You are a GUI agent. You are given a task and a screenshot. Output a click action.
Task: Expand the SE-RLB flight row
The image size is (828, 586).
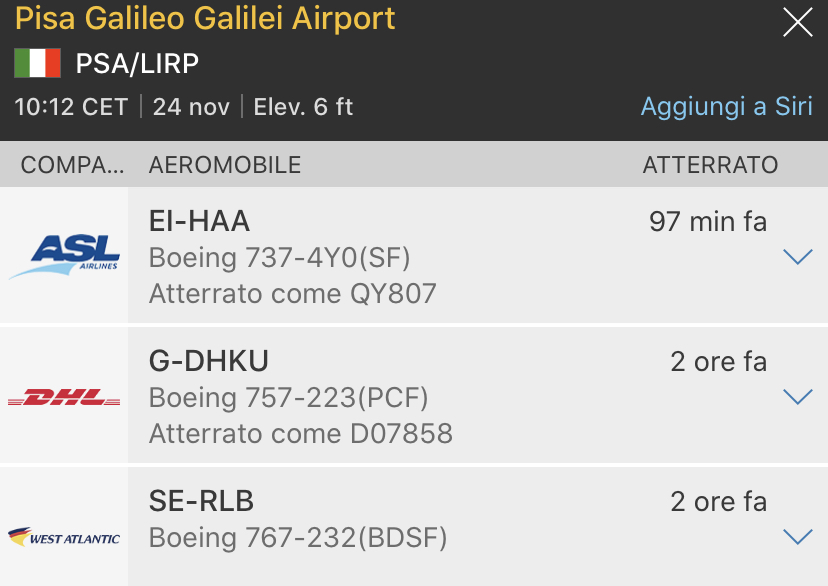[x=797, y=537]
